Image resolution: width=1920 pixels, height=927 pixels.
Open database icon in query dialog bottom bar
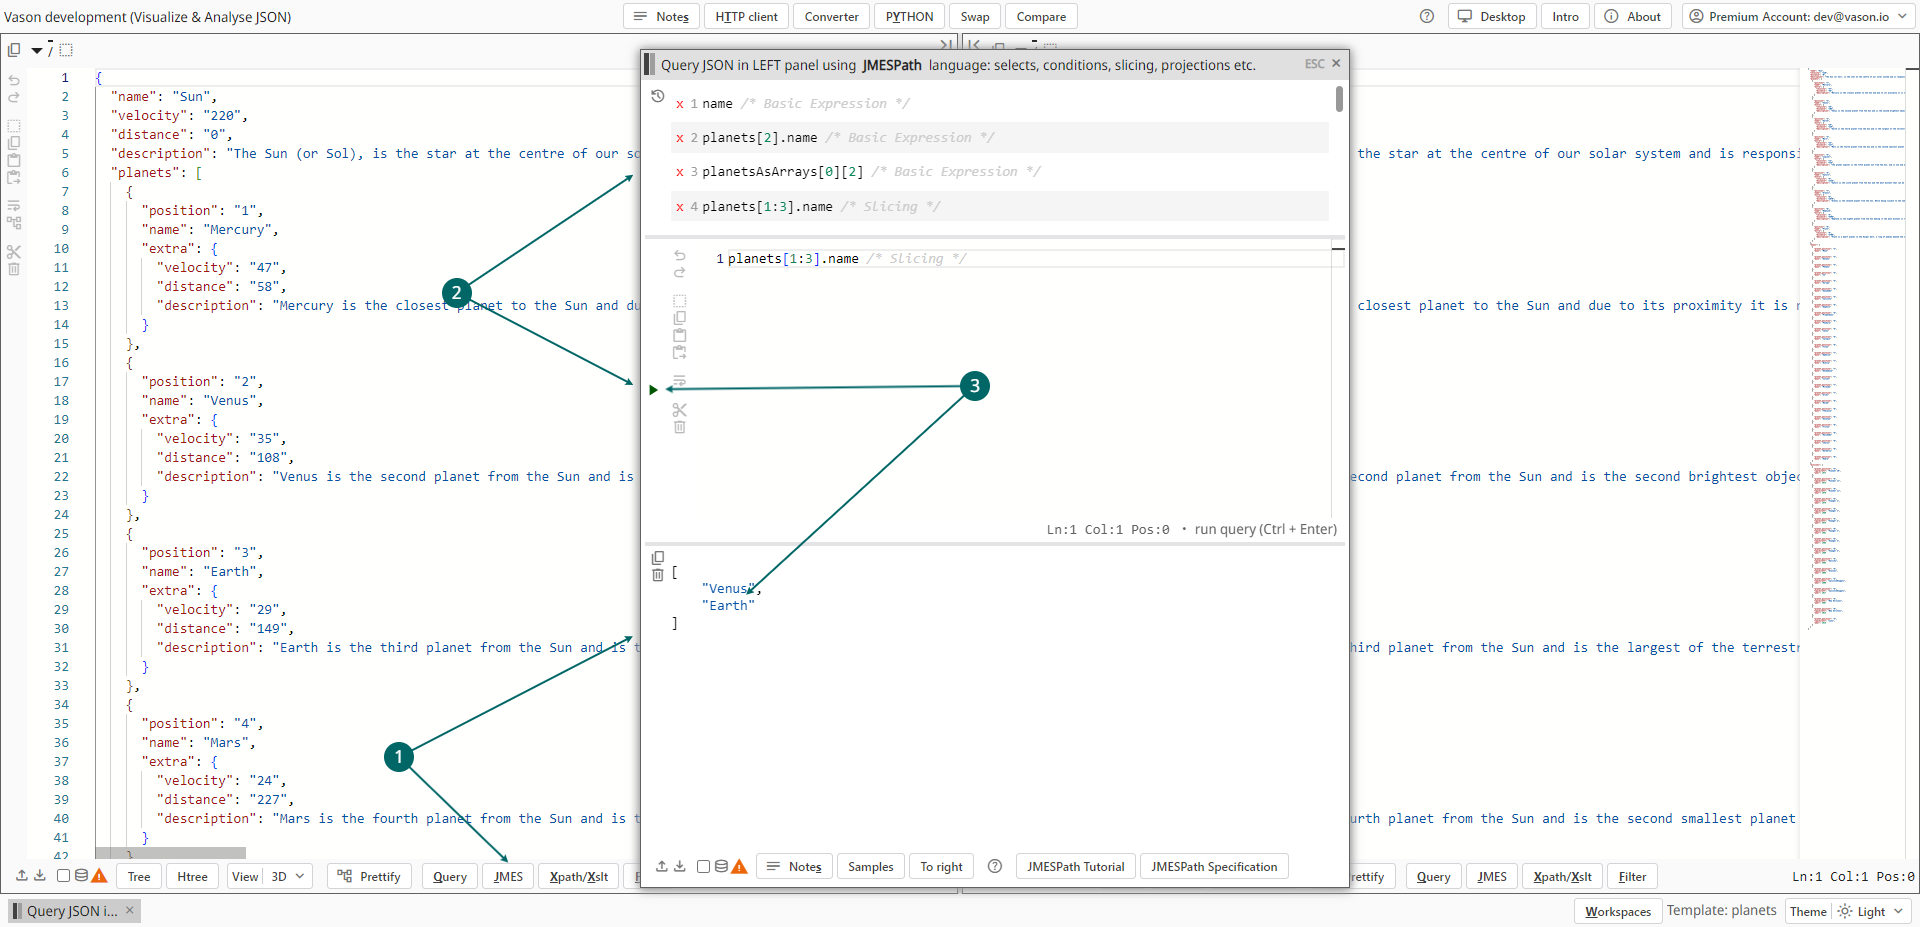[x=721, y=866]
